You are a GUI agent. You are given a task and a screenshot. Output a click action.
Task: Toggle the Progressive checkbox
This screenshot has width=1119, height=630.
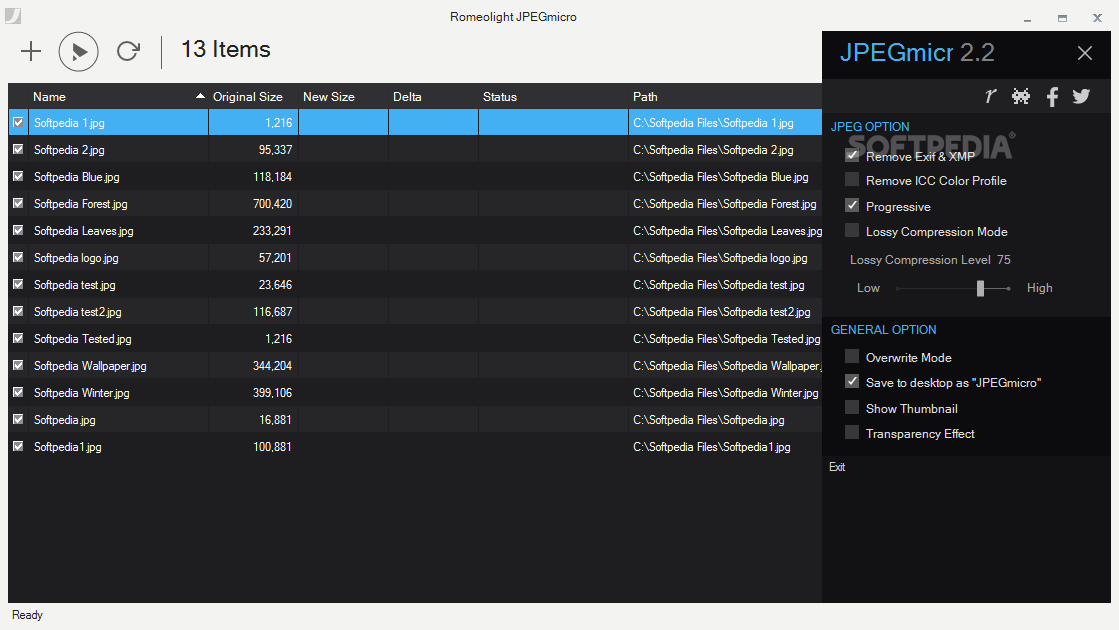click(x=852, y=205)
